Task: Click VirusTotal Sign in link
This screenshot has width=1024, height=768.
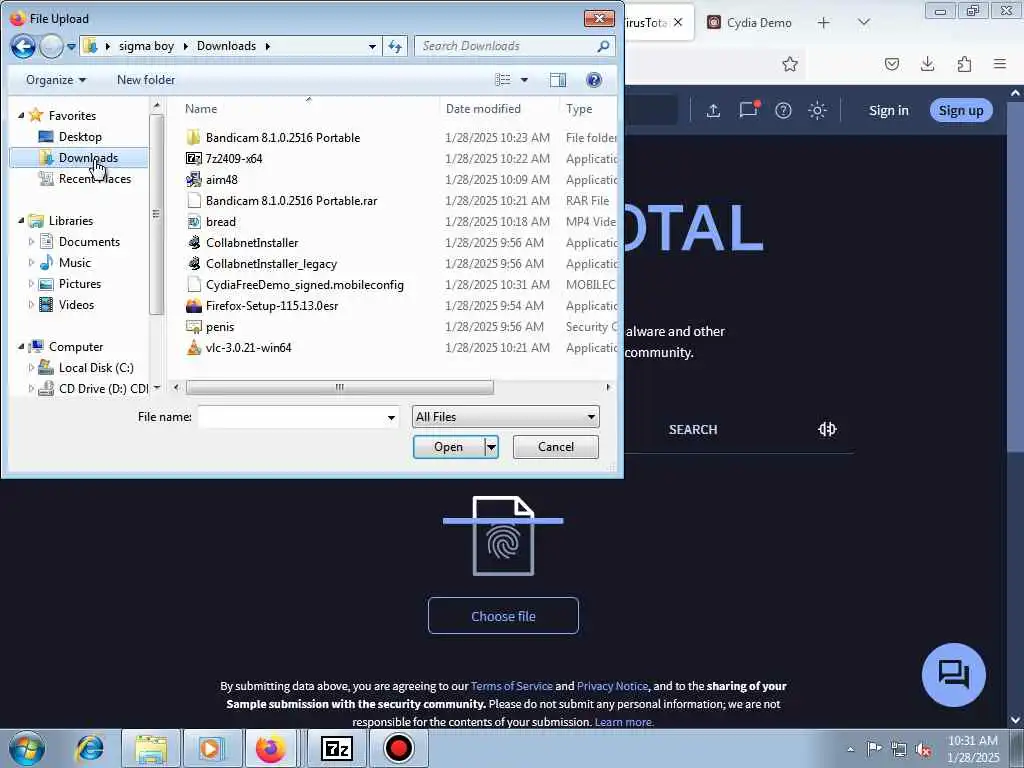Action: click(888, 110)
